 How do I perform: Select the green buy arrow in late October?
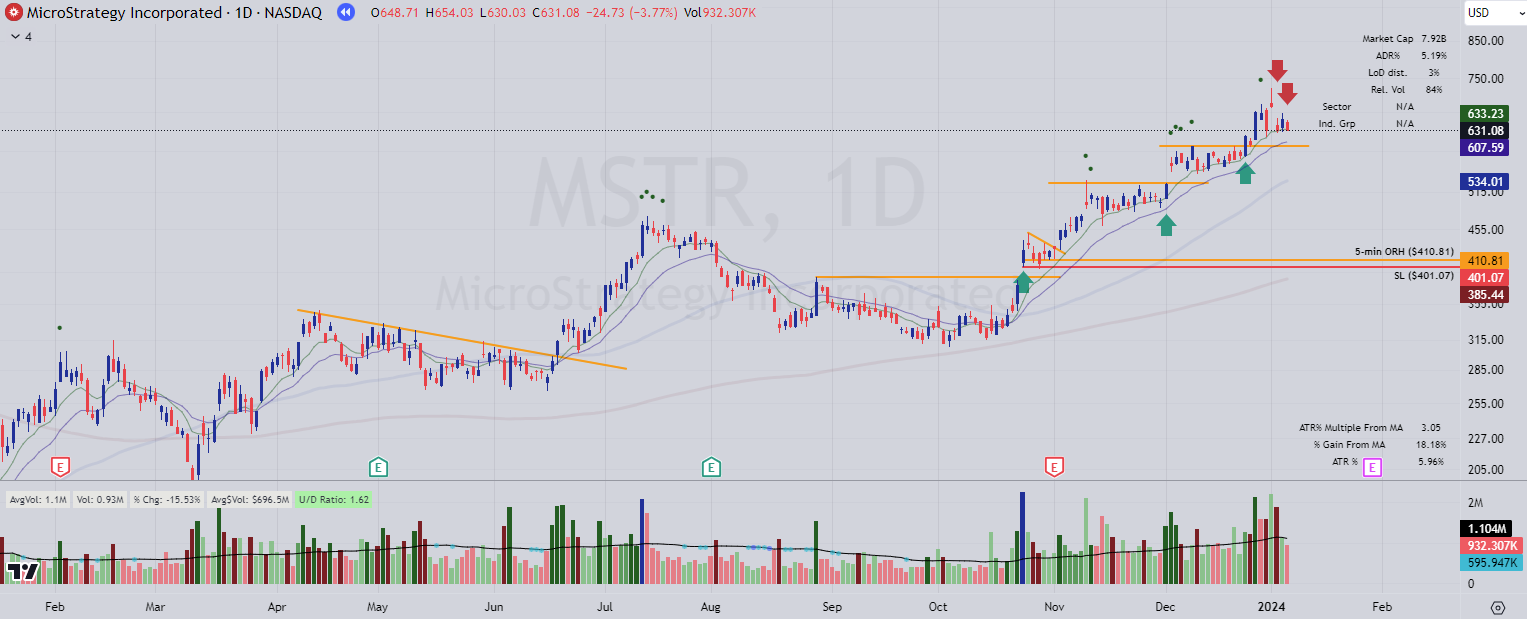[x=1024, y=281]
